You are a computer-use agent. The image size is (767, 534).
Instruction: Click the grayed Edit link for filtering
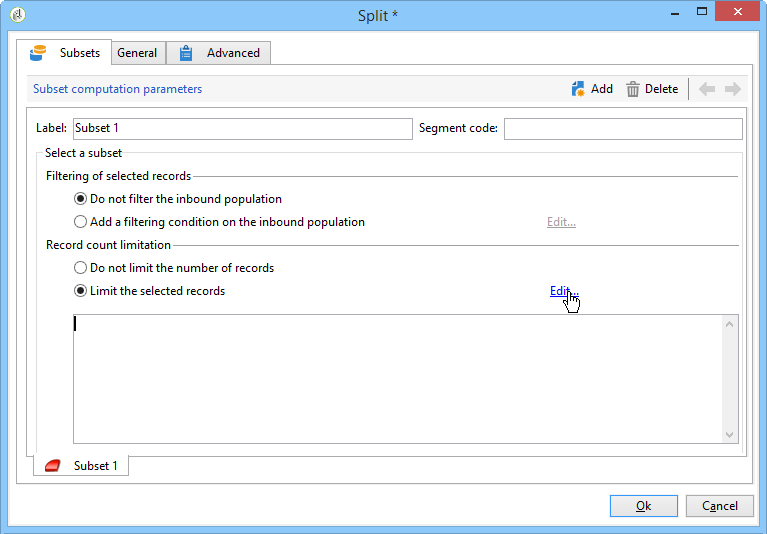[x=561, y=222]
